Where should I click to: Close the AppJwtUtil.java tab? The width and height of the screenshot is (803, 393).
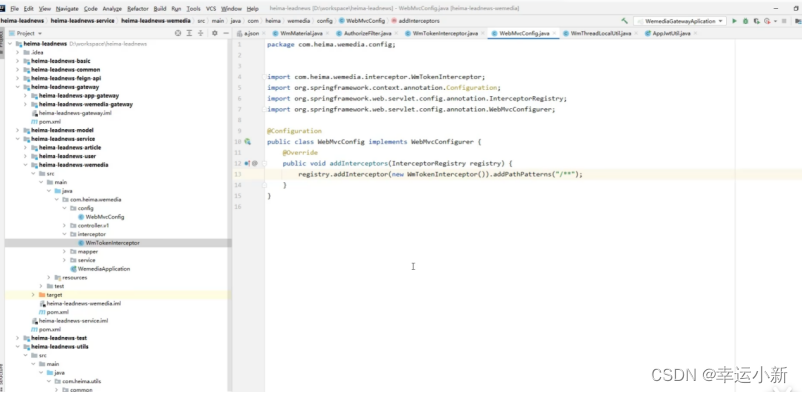coord(695,33)
